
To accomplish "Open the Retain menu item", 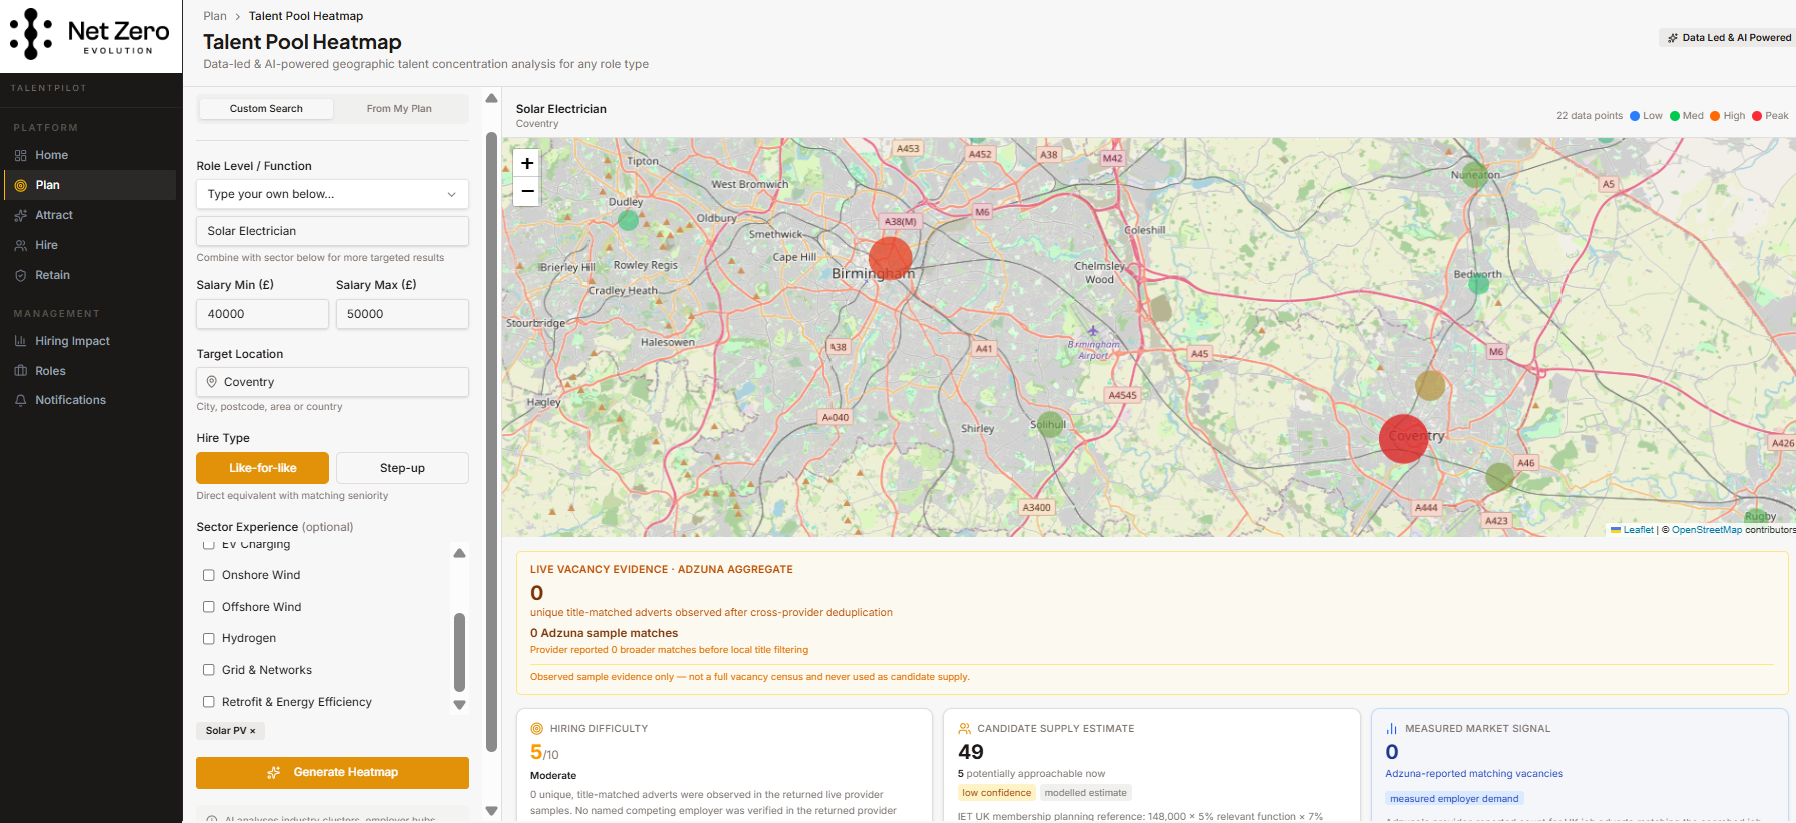I will tap(90, 275).
